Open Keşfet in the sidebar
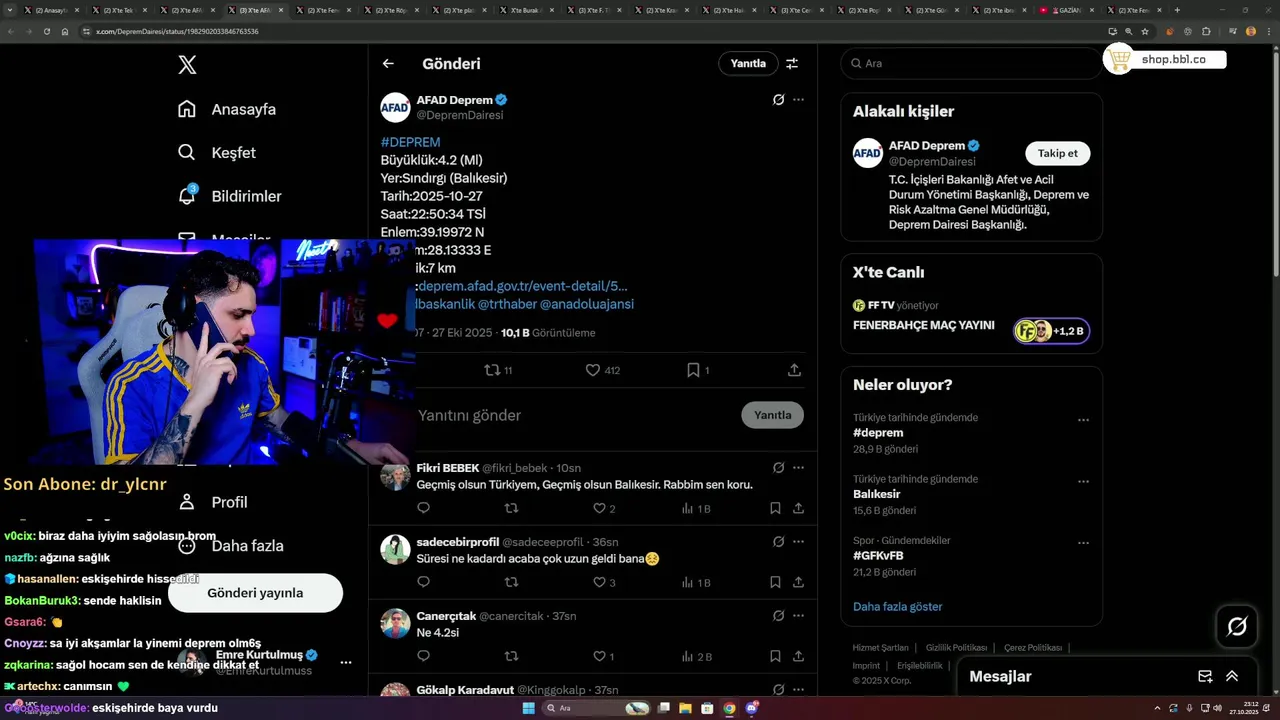Viewport: 1280px width, 720px height. [x=216, y=153]
